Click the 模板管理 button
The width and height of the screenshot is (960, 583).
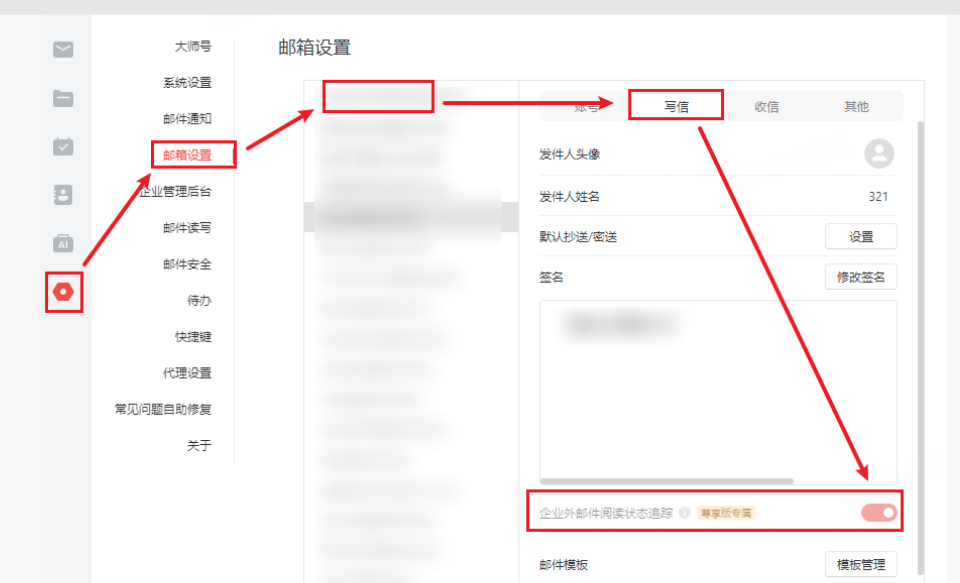(x=861, y=565)
